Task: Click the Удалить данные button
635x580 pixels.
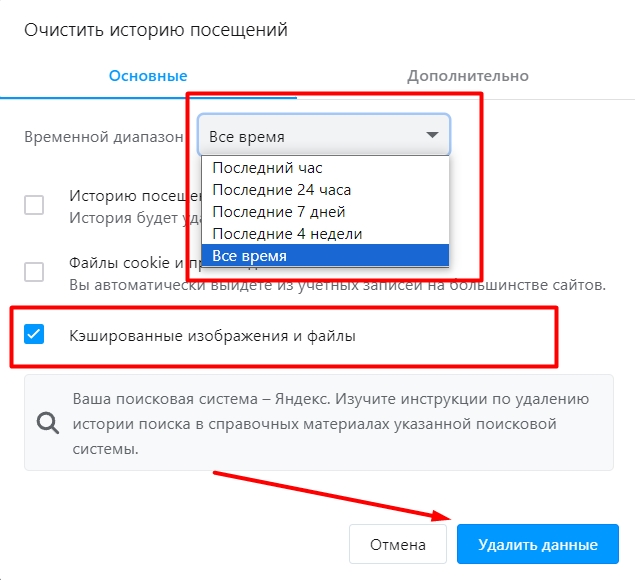Action: (537, 545)
